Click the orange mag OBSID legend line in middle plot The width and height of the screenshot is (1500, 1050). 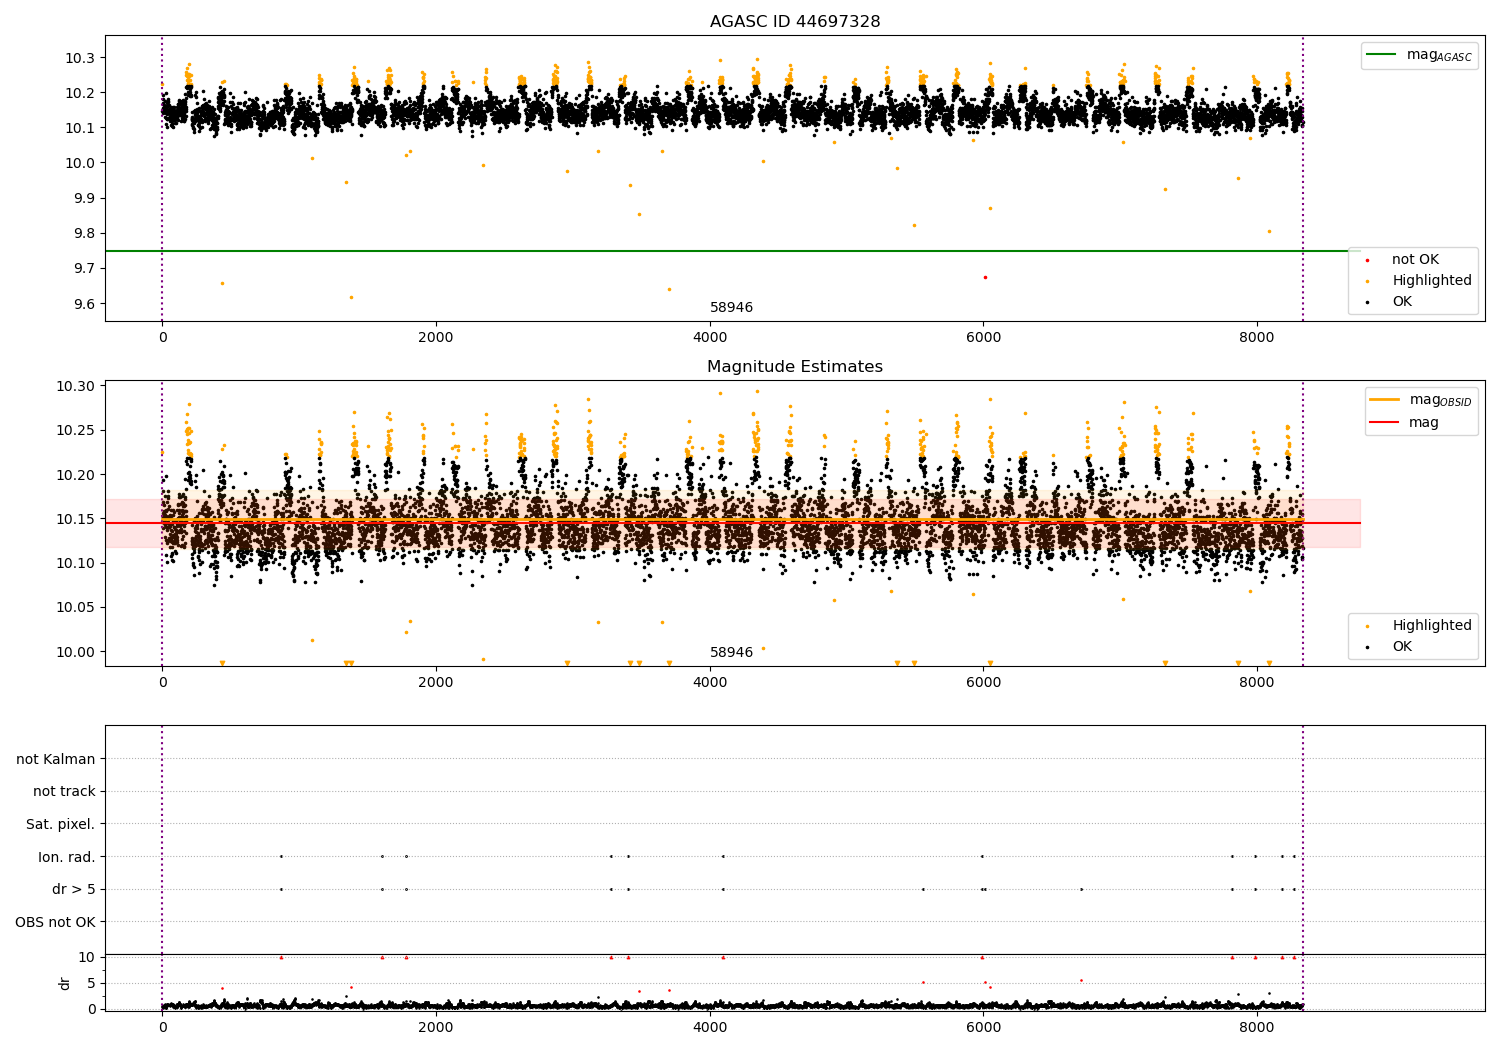(1385, 400)
